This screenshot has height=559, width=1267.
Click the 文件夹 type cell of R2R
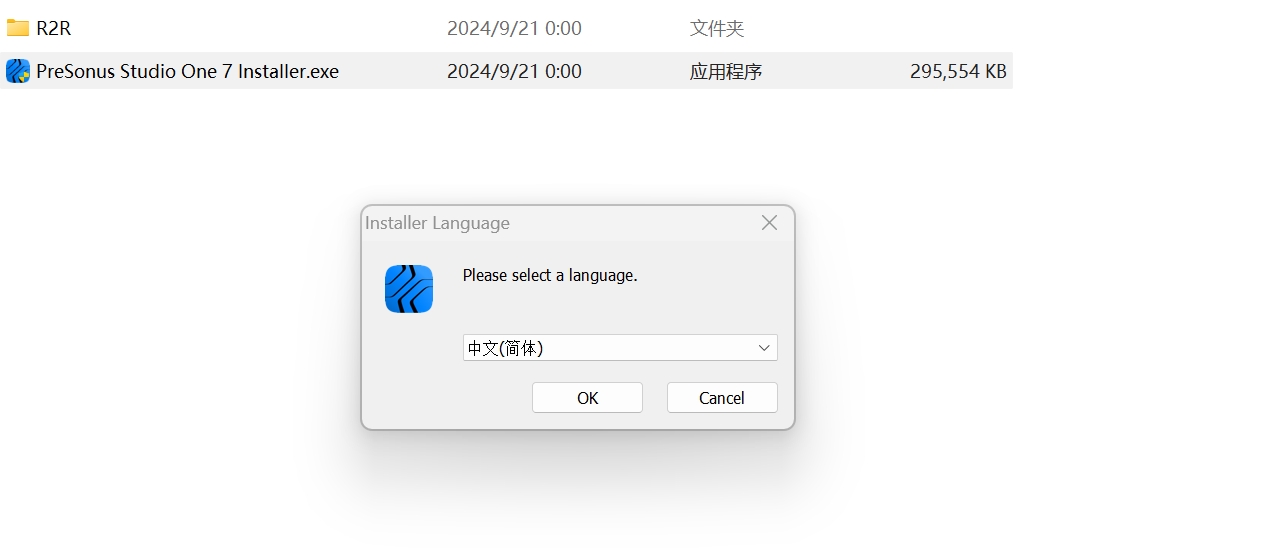click(x=717, y=28)
